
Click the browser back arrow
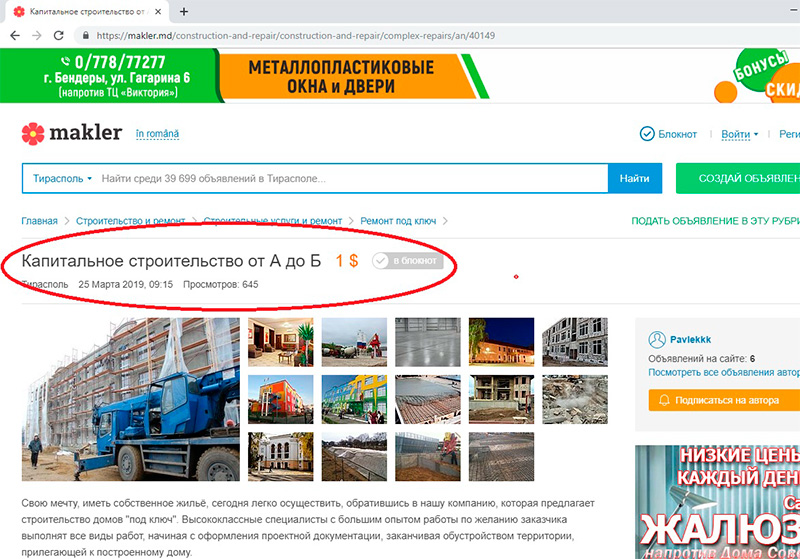(x=15, y=35)
